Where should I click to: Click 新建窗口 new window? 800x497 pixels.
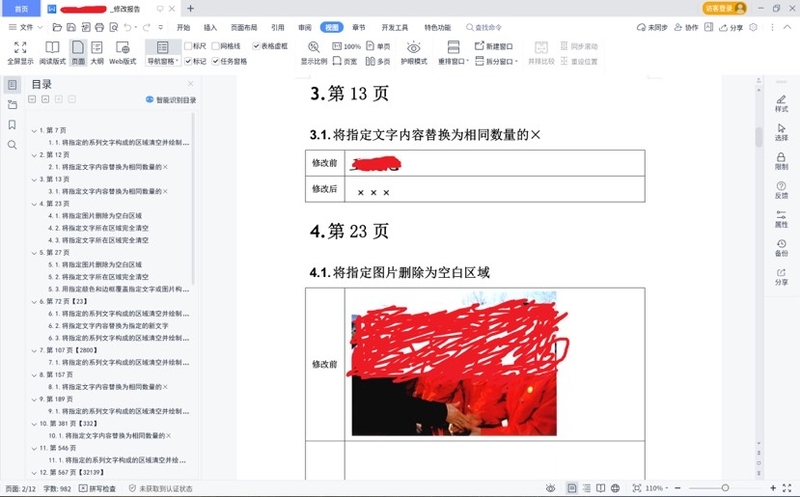pyautogui.click(x=493, y=46)
